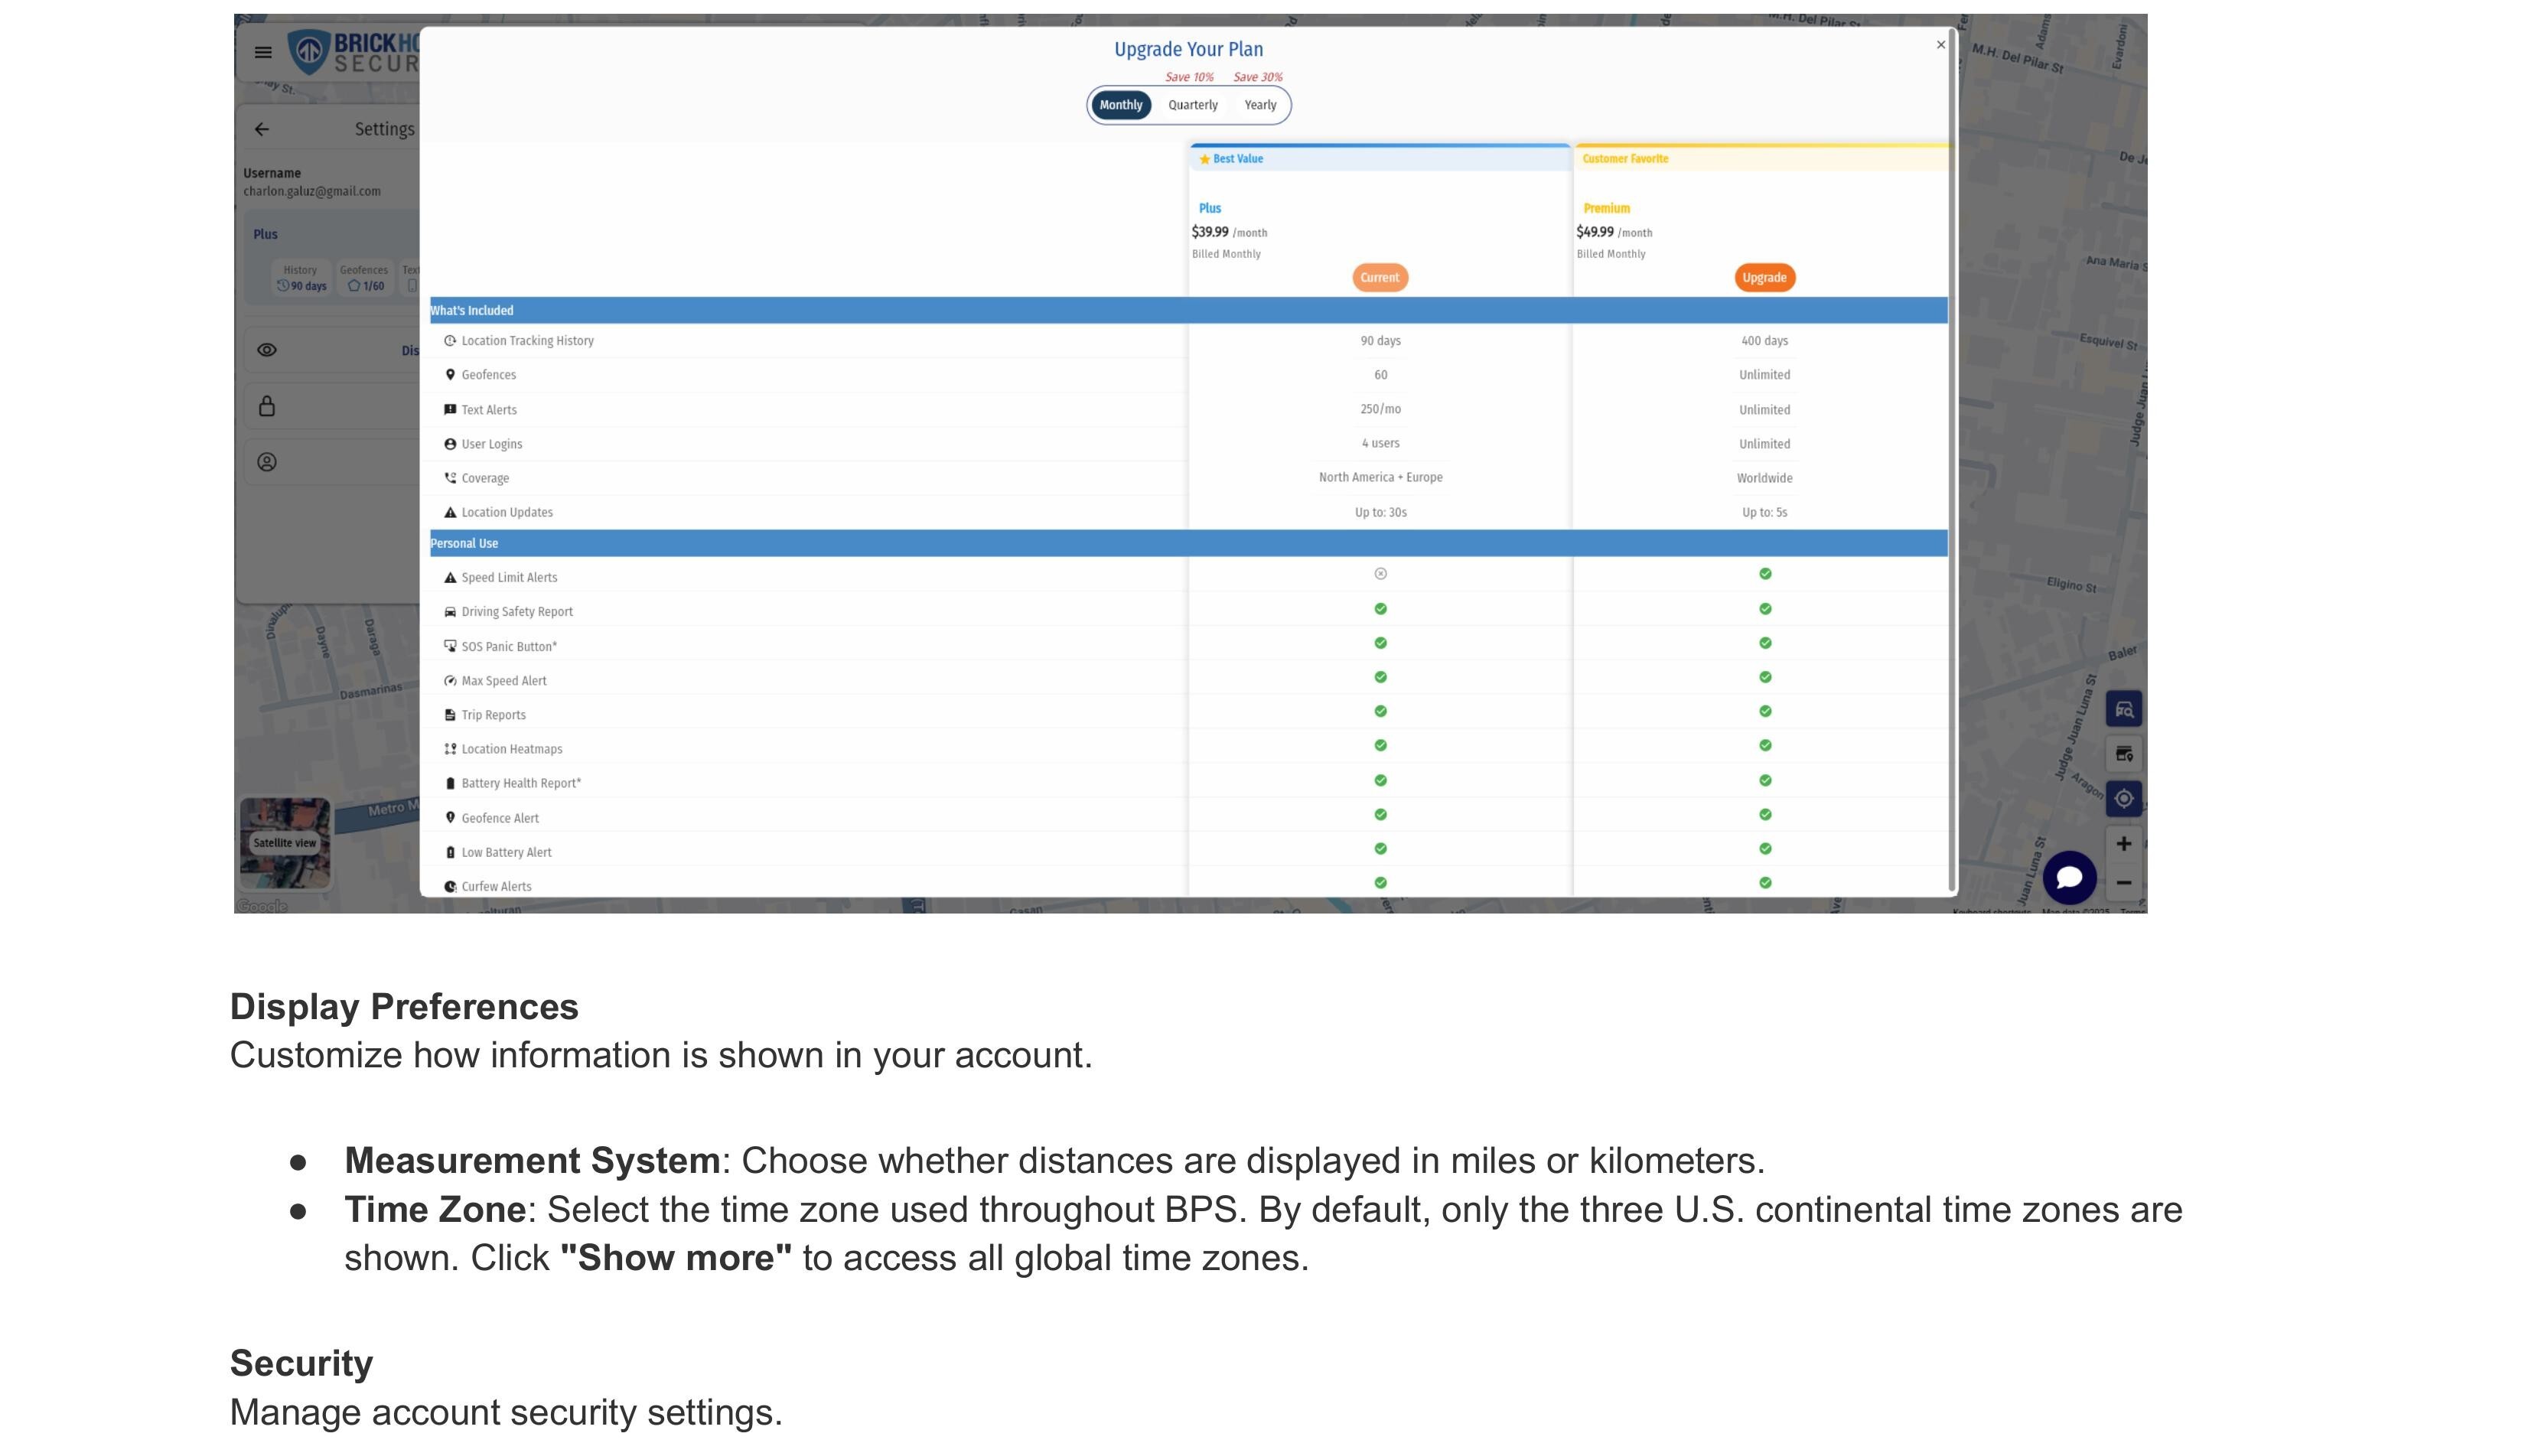
Task: Select Monthly billing option
Action: tap(1120, 105)
